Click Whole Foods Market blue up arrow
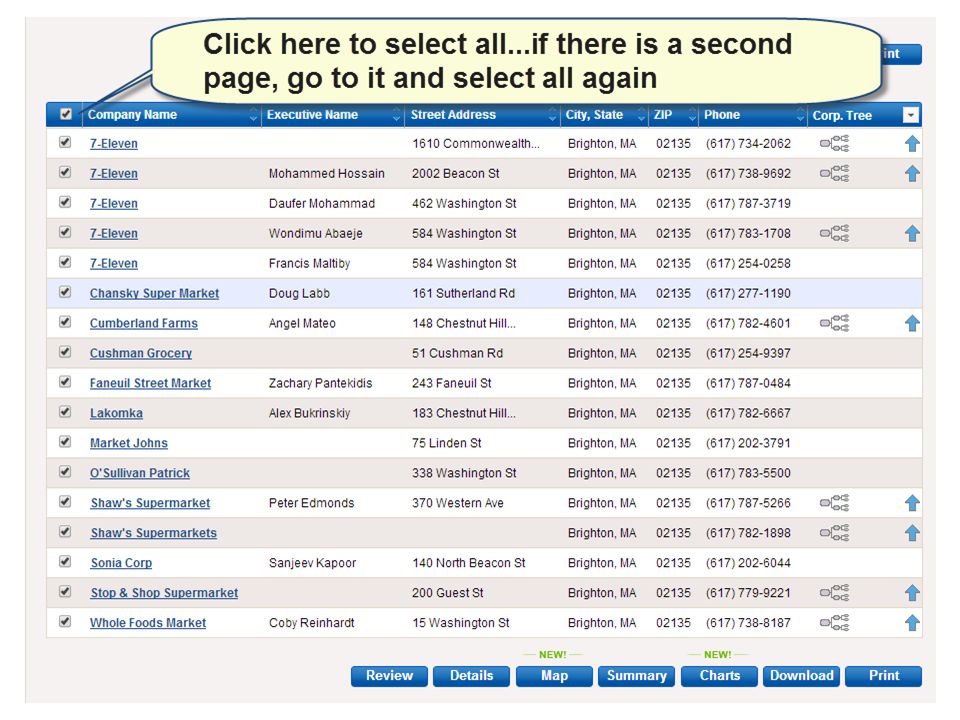 coord(912,623)
